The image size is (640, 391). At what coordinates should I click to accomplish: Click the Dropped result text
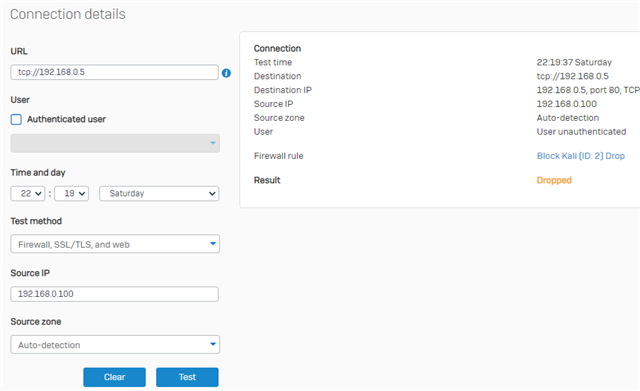pyautogui.click(x=554, y=180)
